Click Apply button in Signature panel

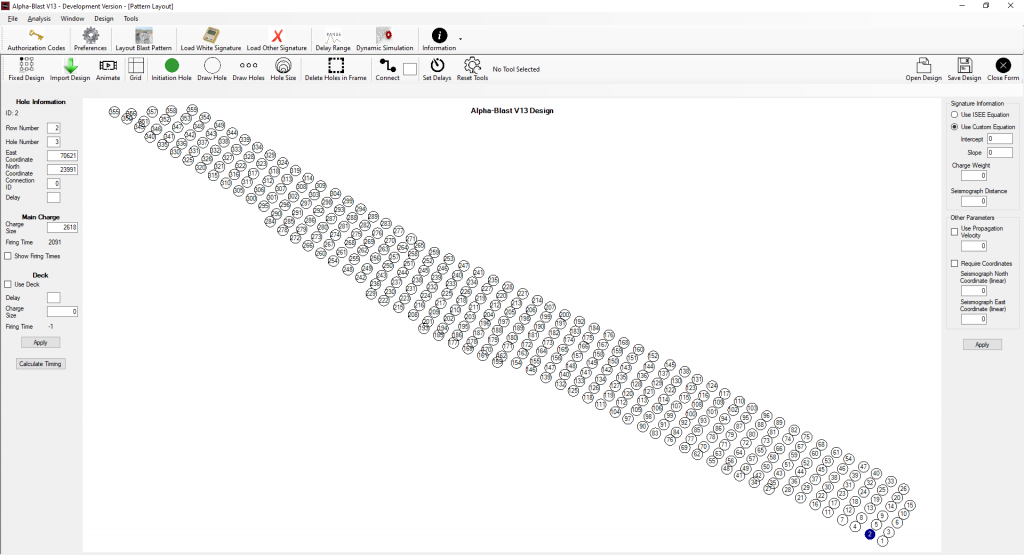(x=982, y=345)
